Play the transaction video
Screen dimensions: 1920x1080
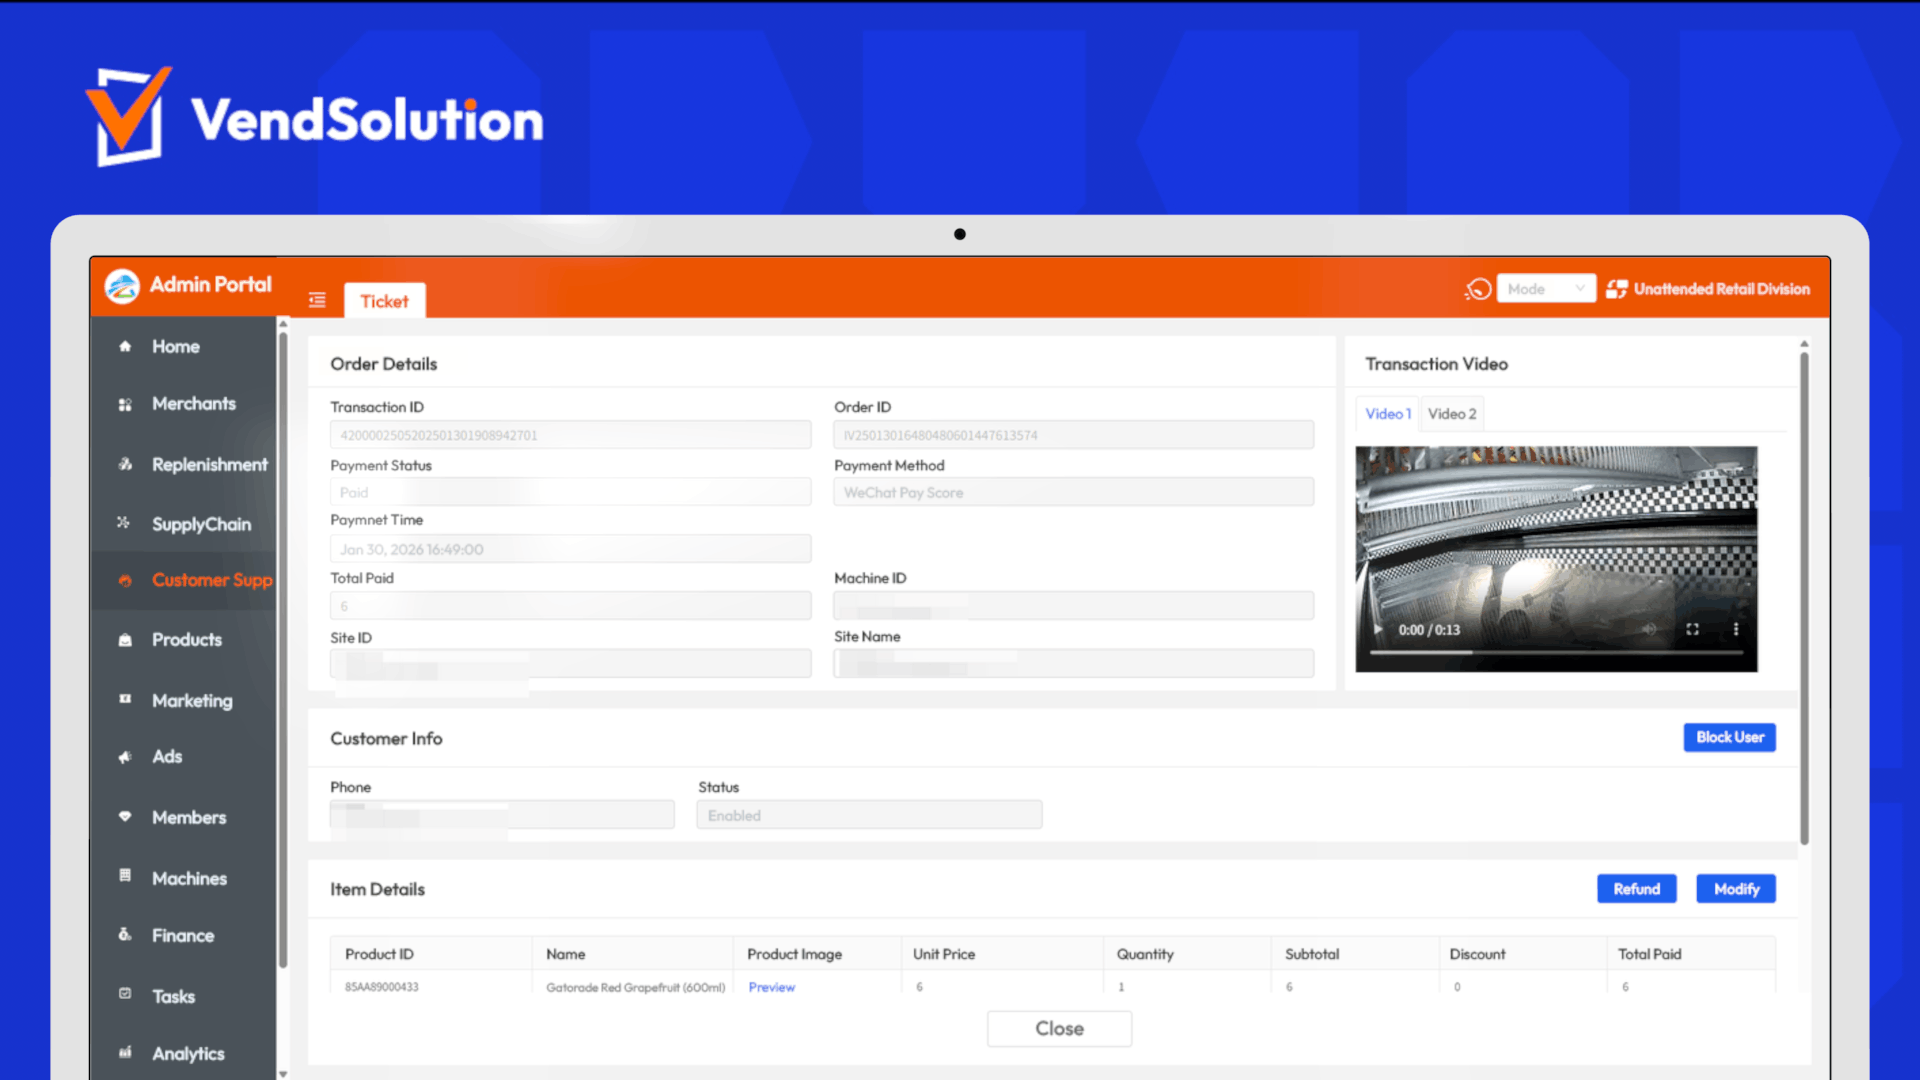tap(1378, 630)
